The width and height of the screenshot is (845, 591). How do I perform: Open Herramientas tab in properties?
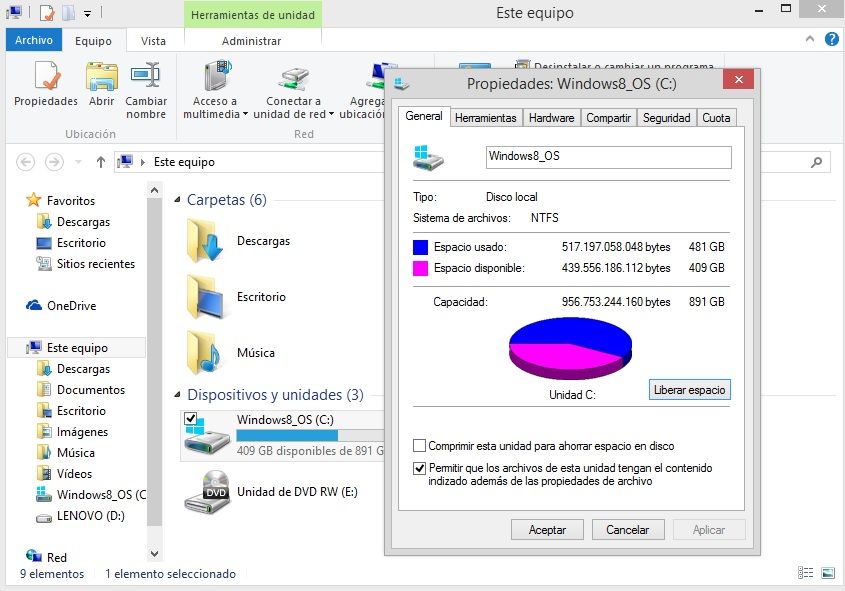click(x=486, y=118)
